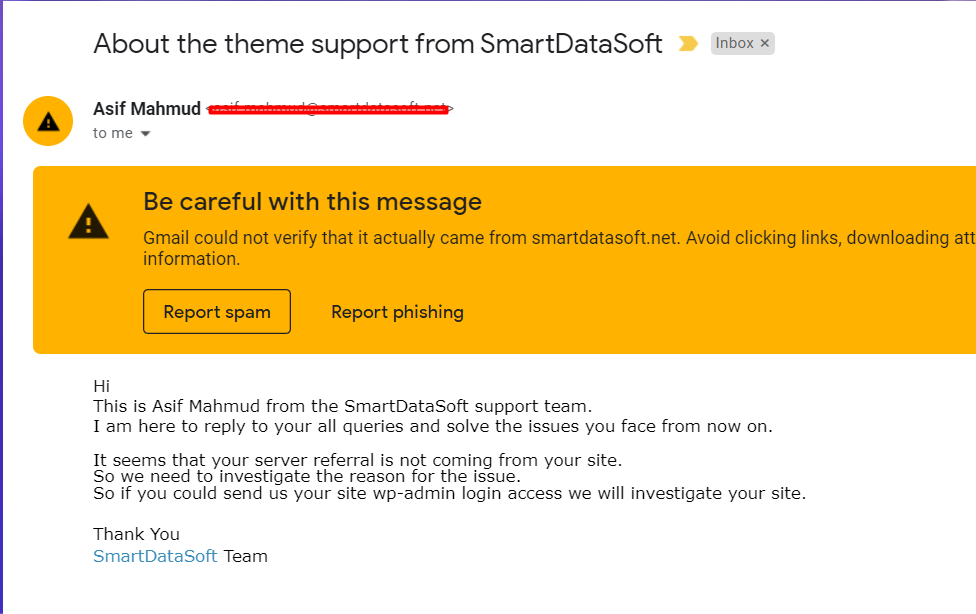Click the email subject heading
The image size is (976, 614).
[x=378, y=44]
